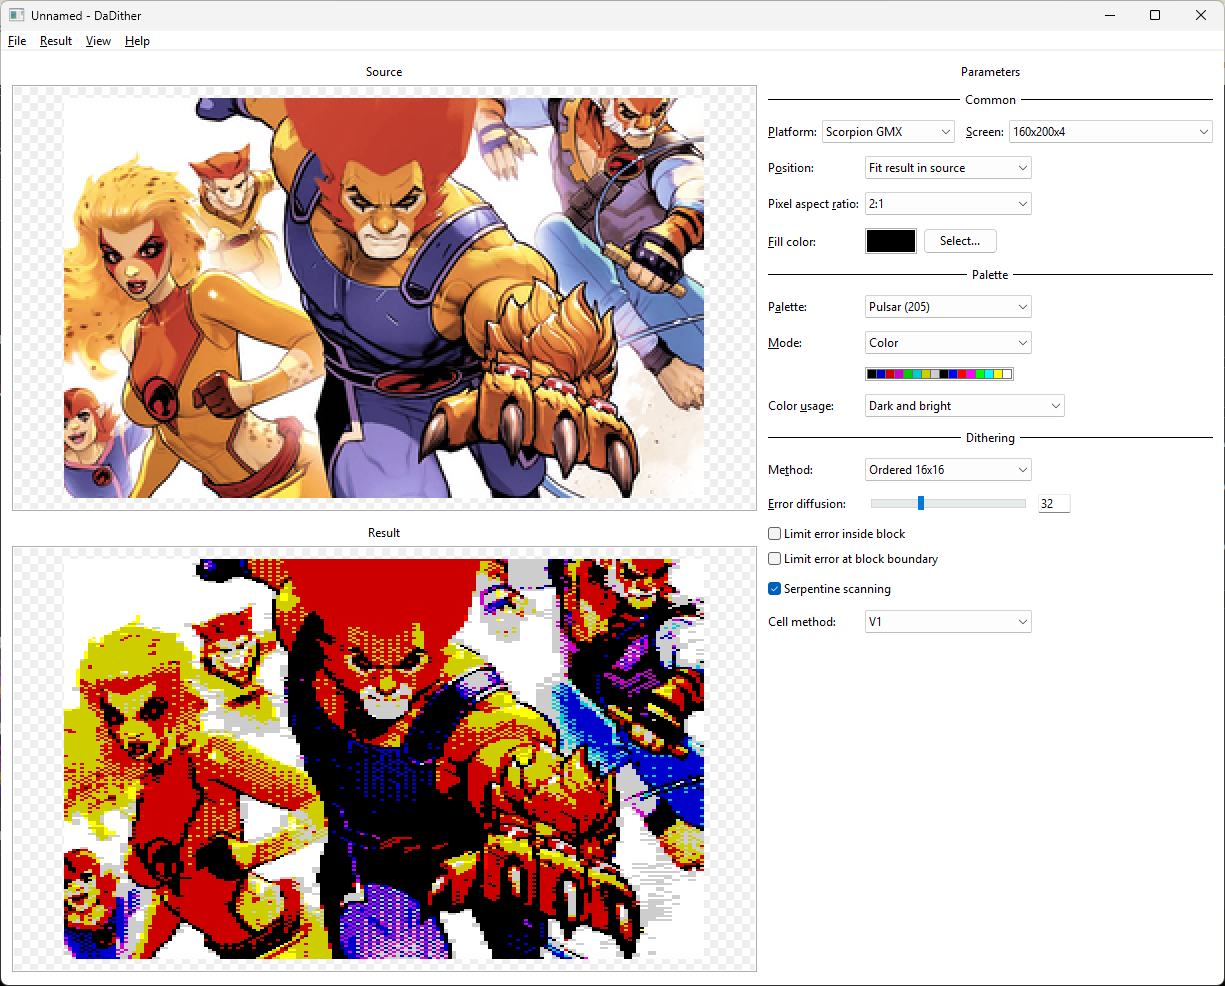The height and width of the screenshot is (986, 1225).
Task: Open the Result menu
Action: pyautogui.click(x=56, y=41)
